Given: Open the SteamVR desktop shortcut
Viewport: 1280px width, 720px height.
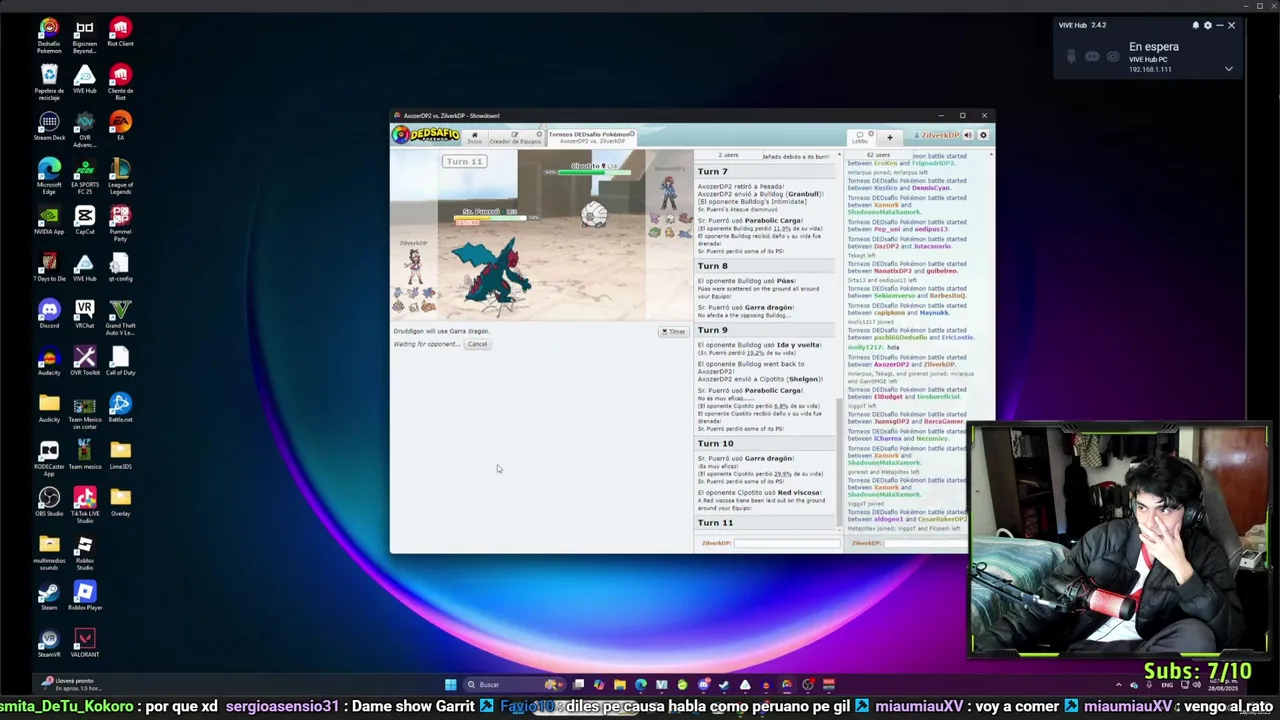Looking at the screenshot, I should click(x=49, y=642).
